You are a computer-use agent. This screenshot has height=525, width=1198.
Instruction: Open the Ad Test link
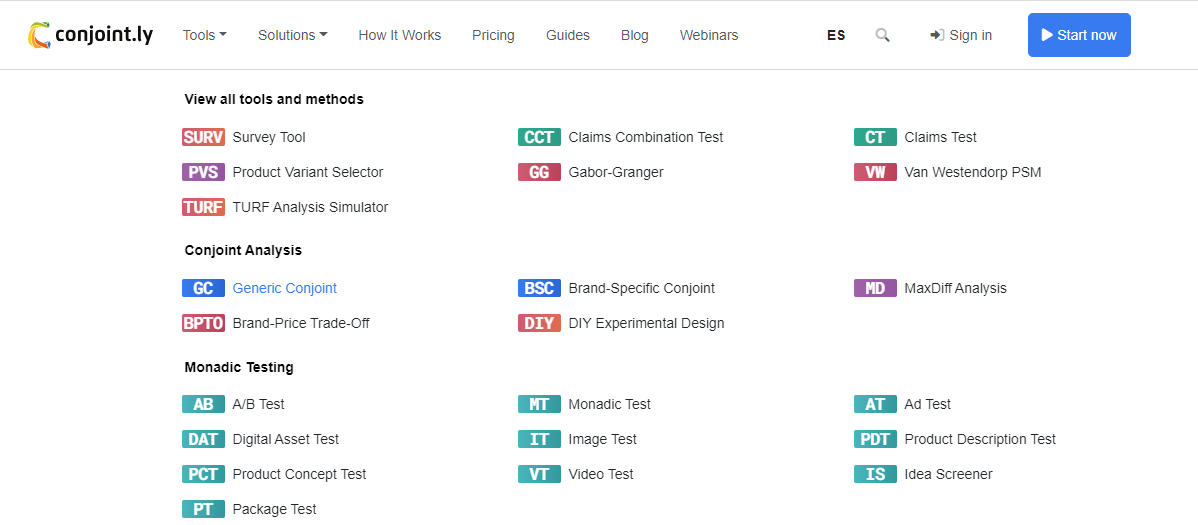pyautogui.click(x=928, y=404)
